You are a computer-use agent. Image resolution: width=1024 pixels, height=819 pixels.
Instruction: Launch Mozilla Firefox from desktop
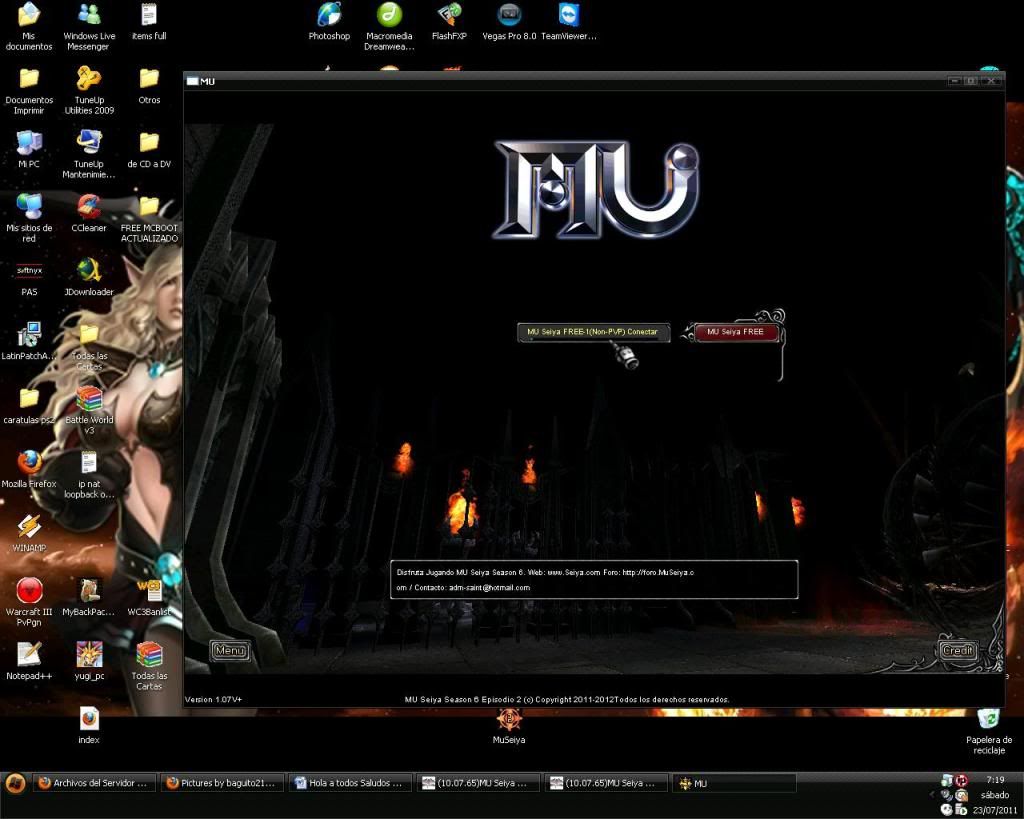(x=29, y=470)
